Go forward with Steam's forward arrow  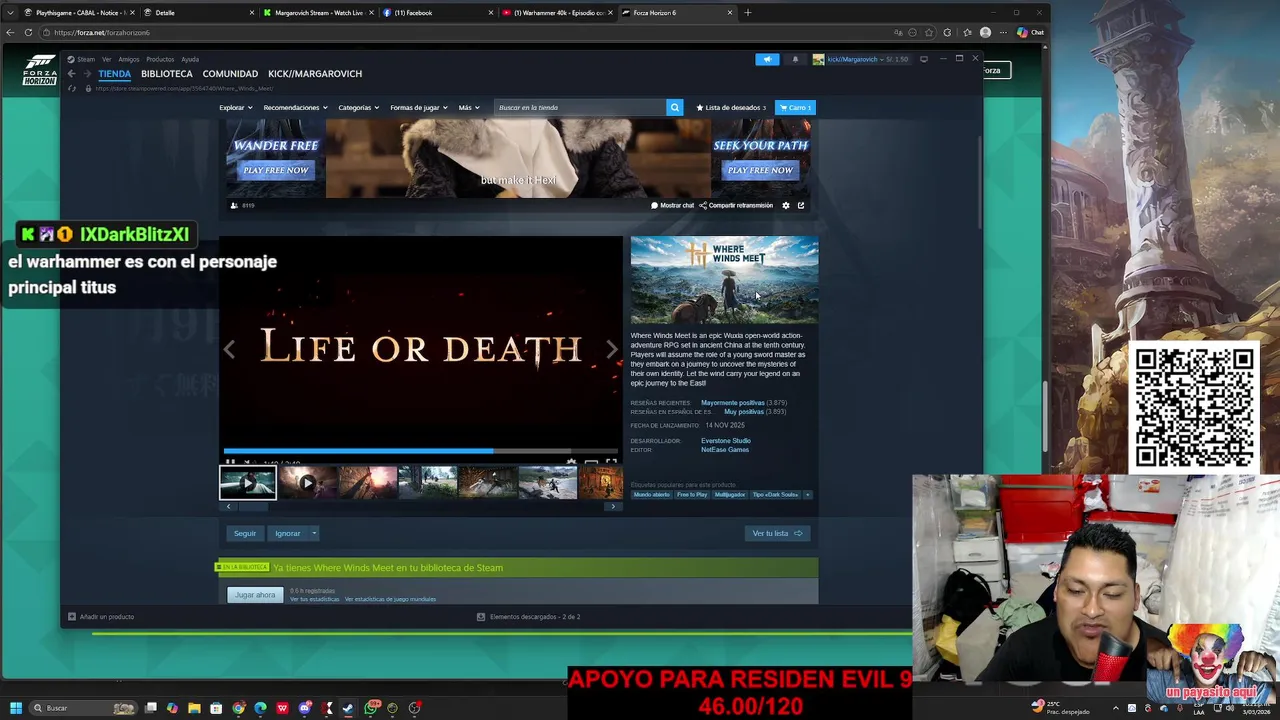(86, 74)
